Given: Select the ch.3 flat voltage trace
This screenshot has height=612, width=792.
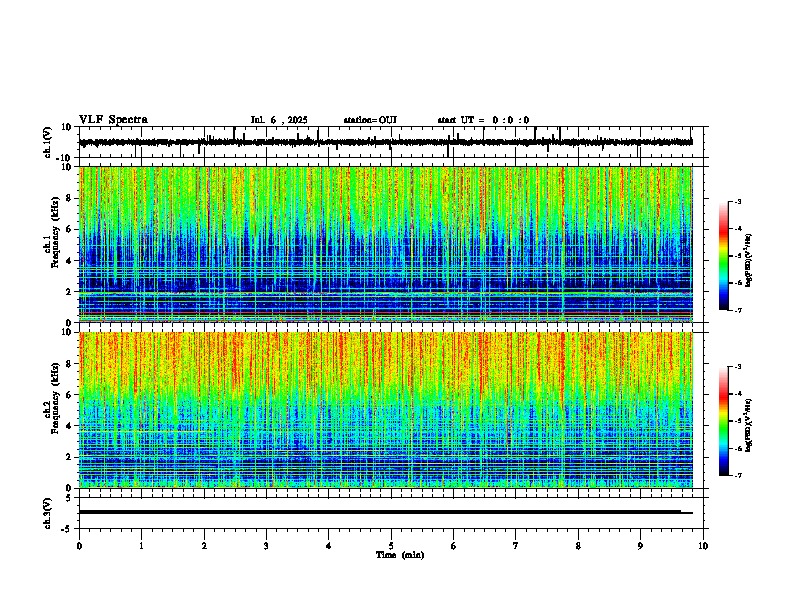Looking at the screenshot, I should 385,512.
